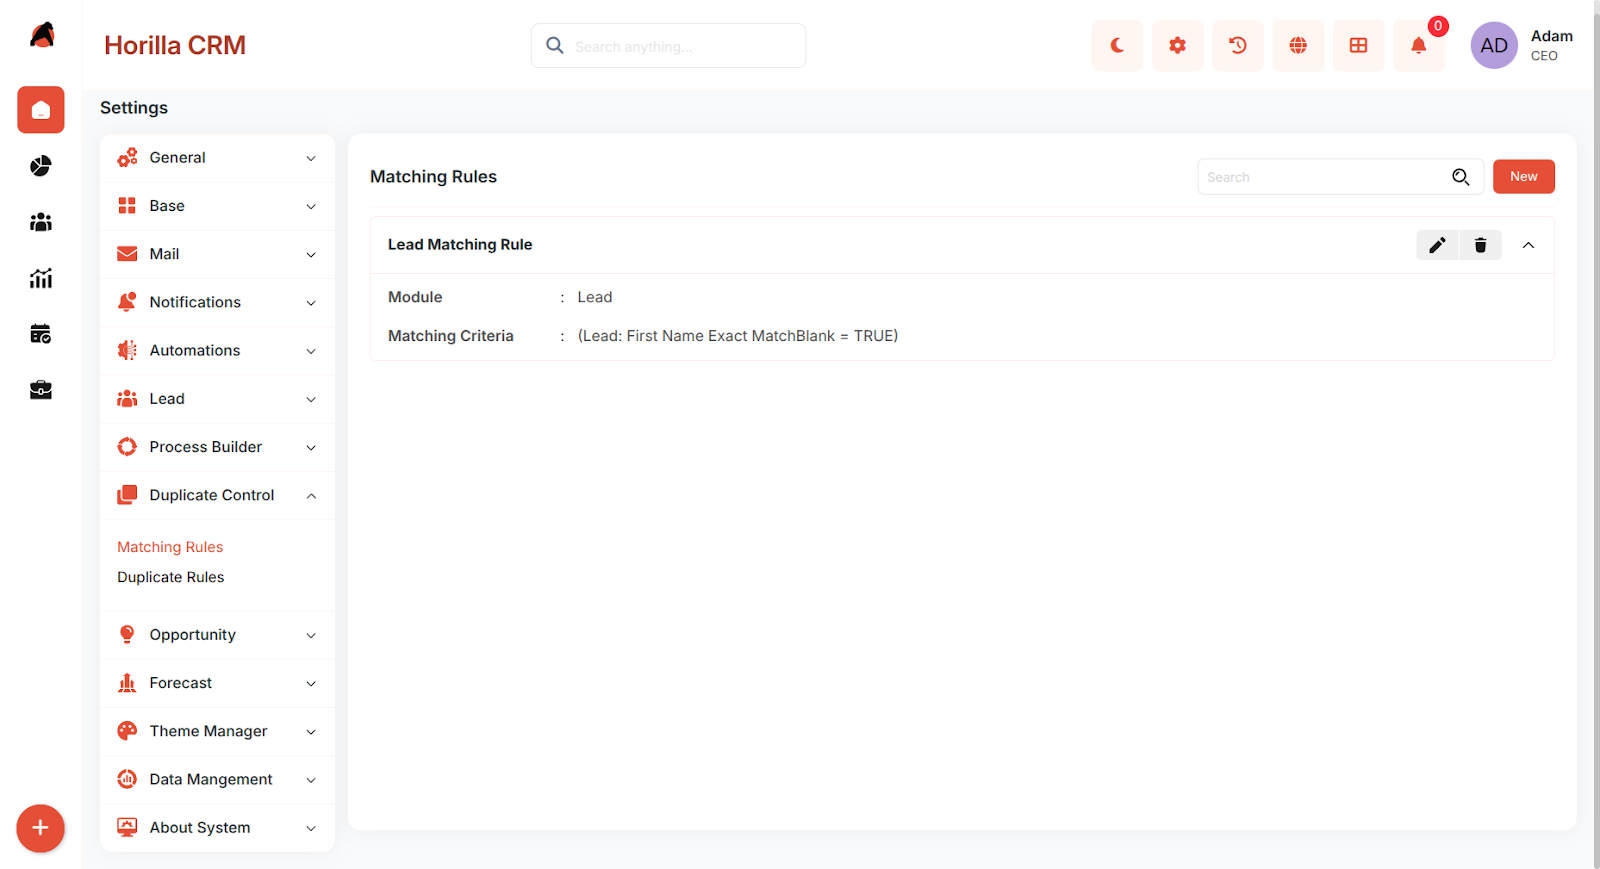Open the bar chart analytics icon
The width and height of the screenshot is (1600, 869).
pos(41,278)
